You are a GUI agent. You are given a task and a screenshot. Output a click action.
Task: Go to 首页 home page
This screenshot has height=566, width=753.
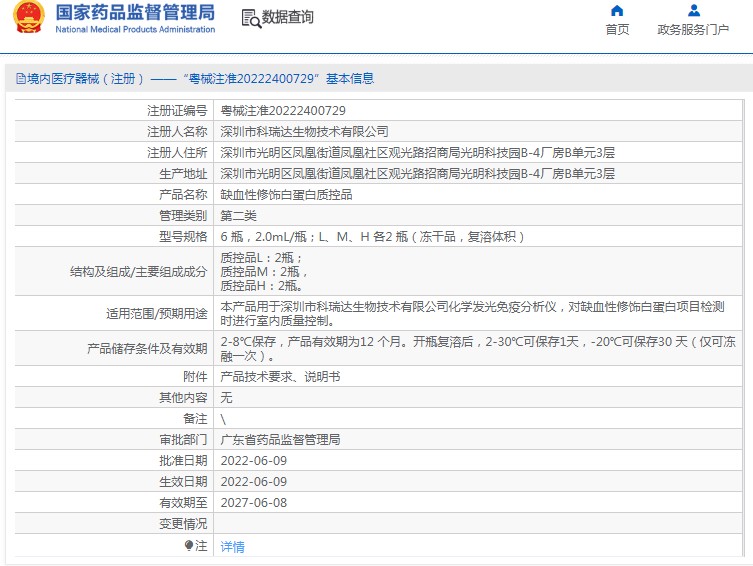tap(617, 29)
